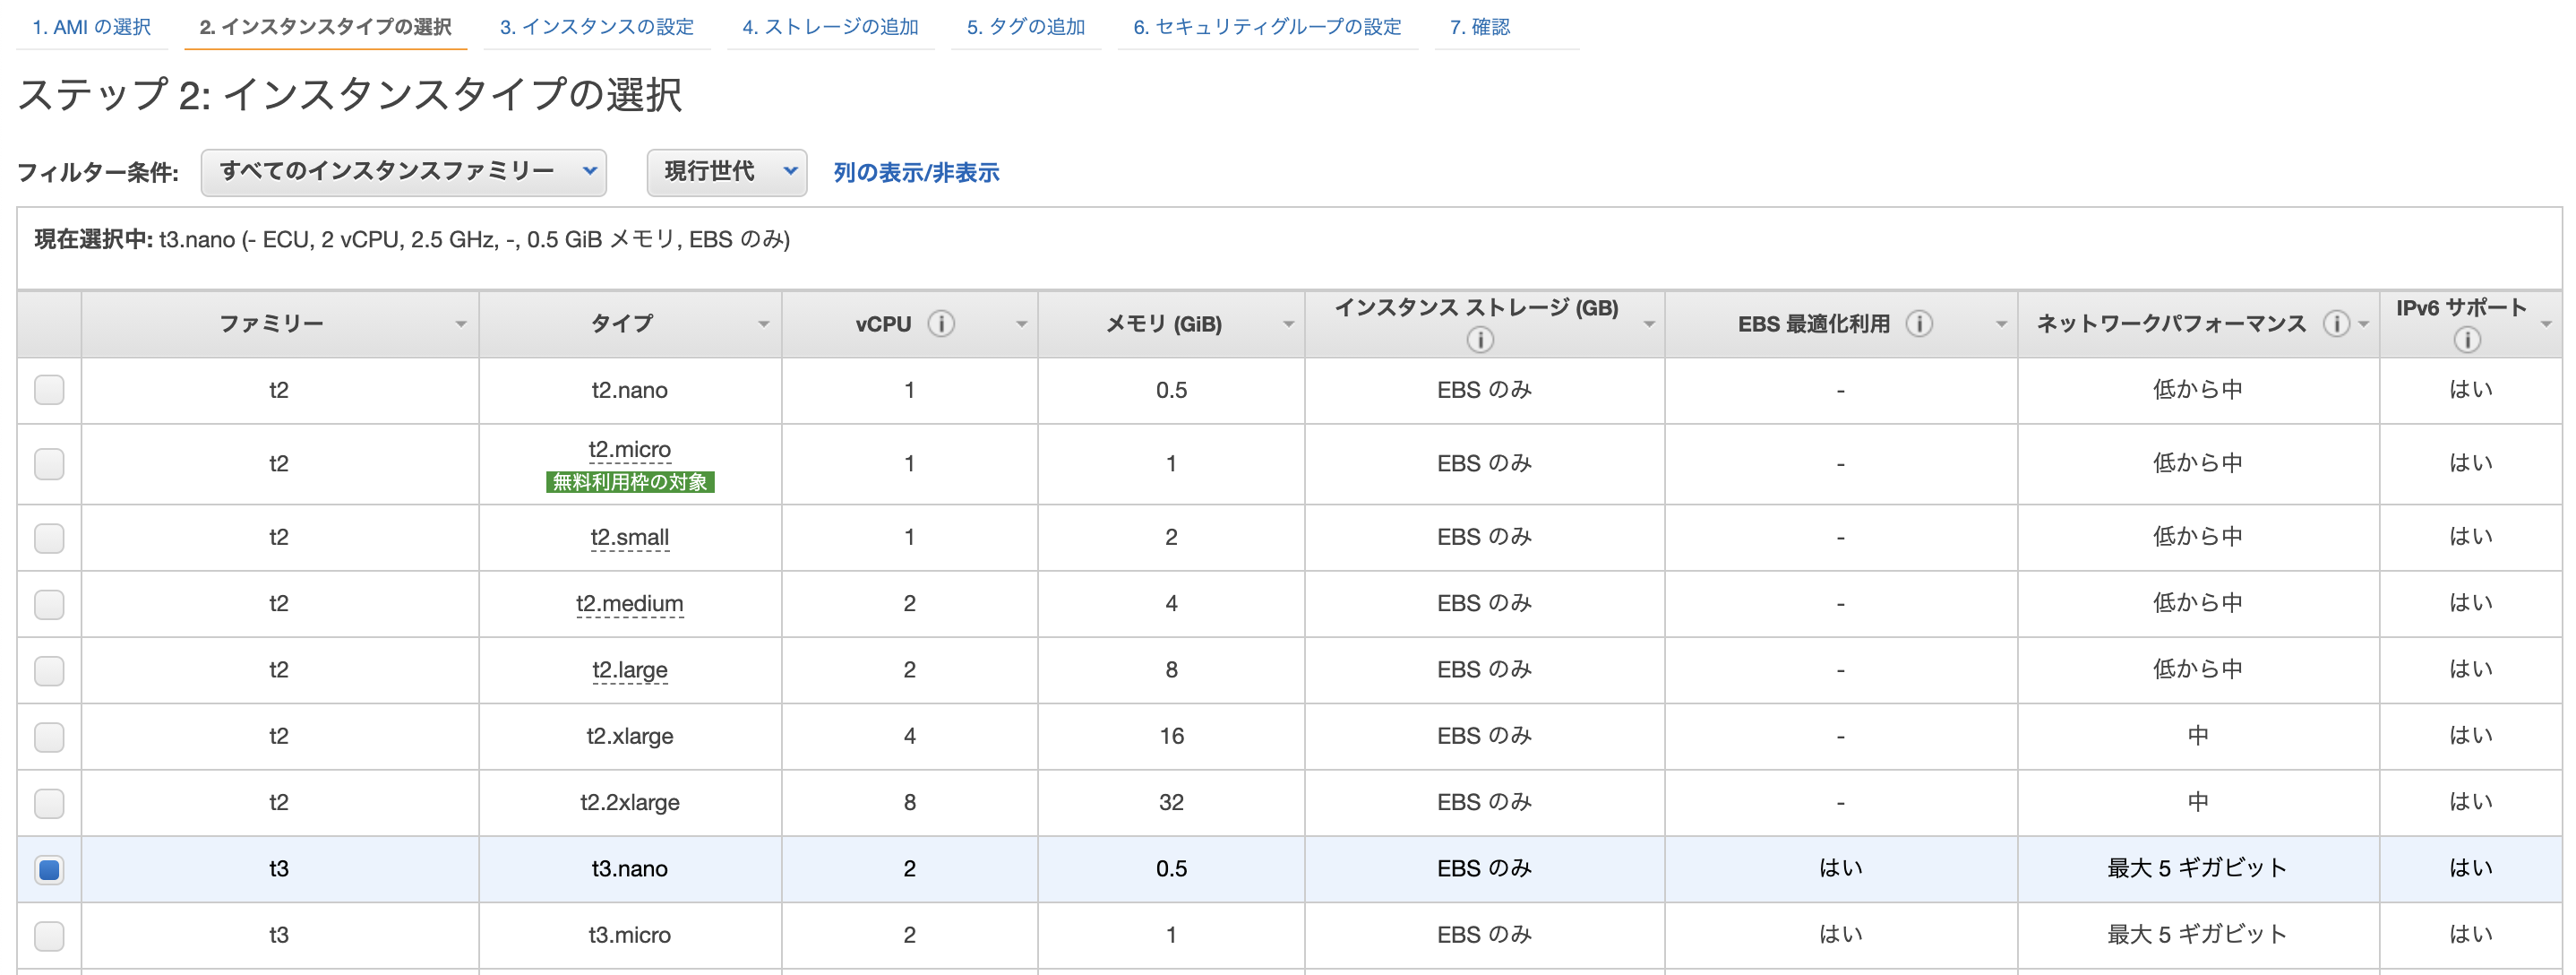Click the t3.nano type cell
2576x975 pixels.
629,869
